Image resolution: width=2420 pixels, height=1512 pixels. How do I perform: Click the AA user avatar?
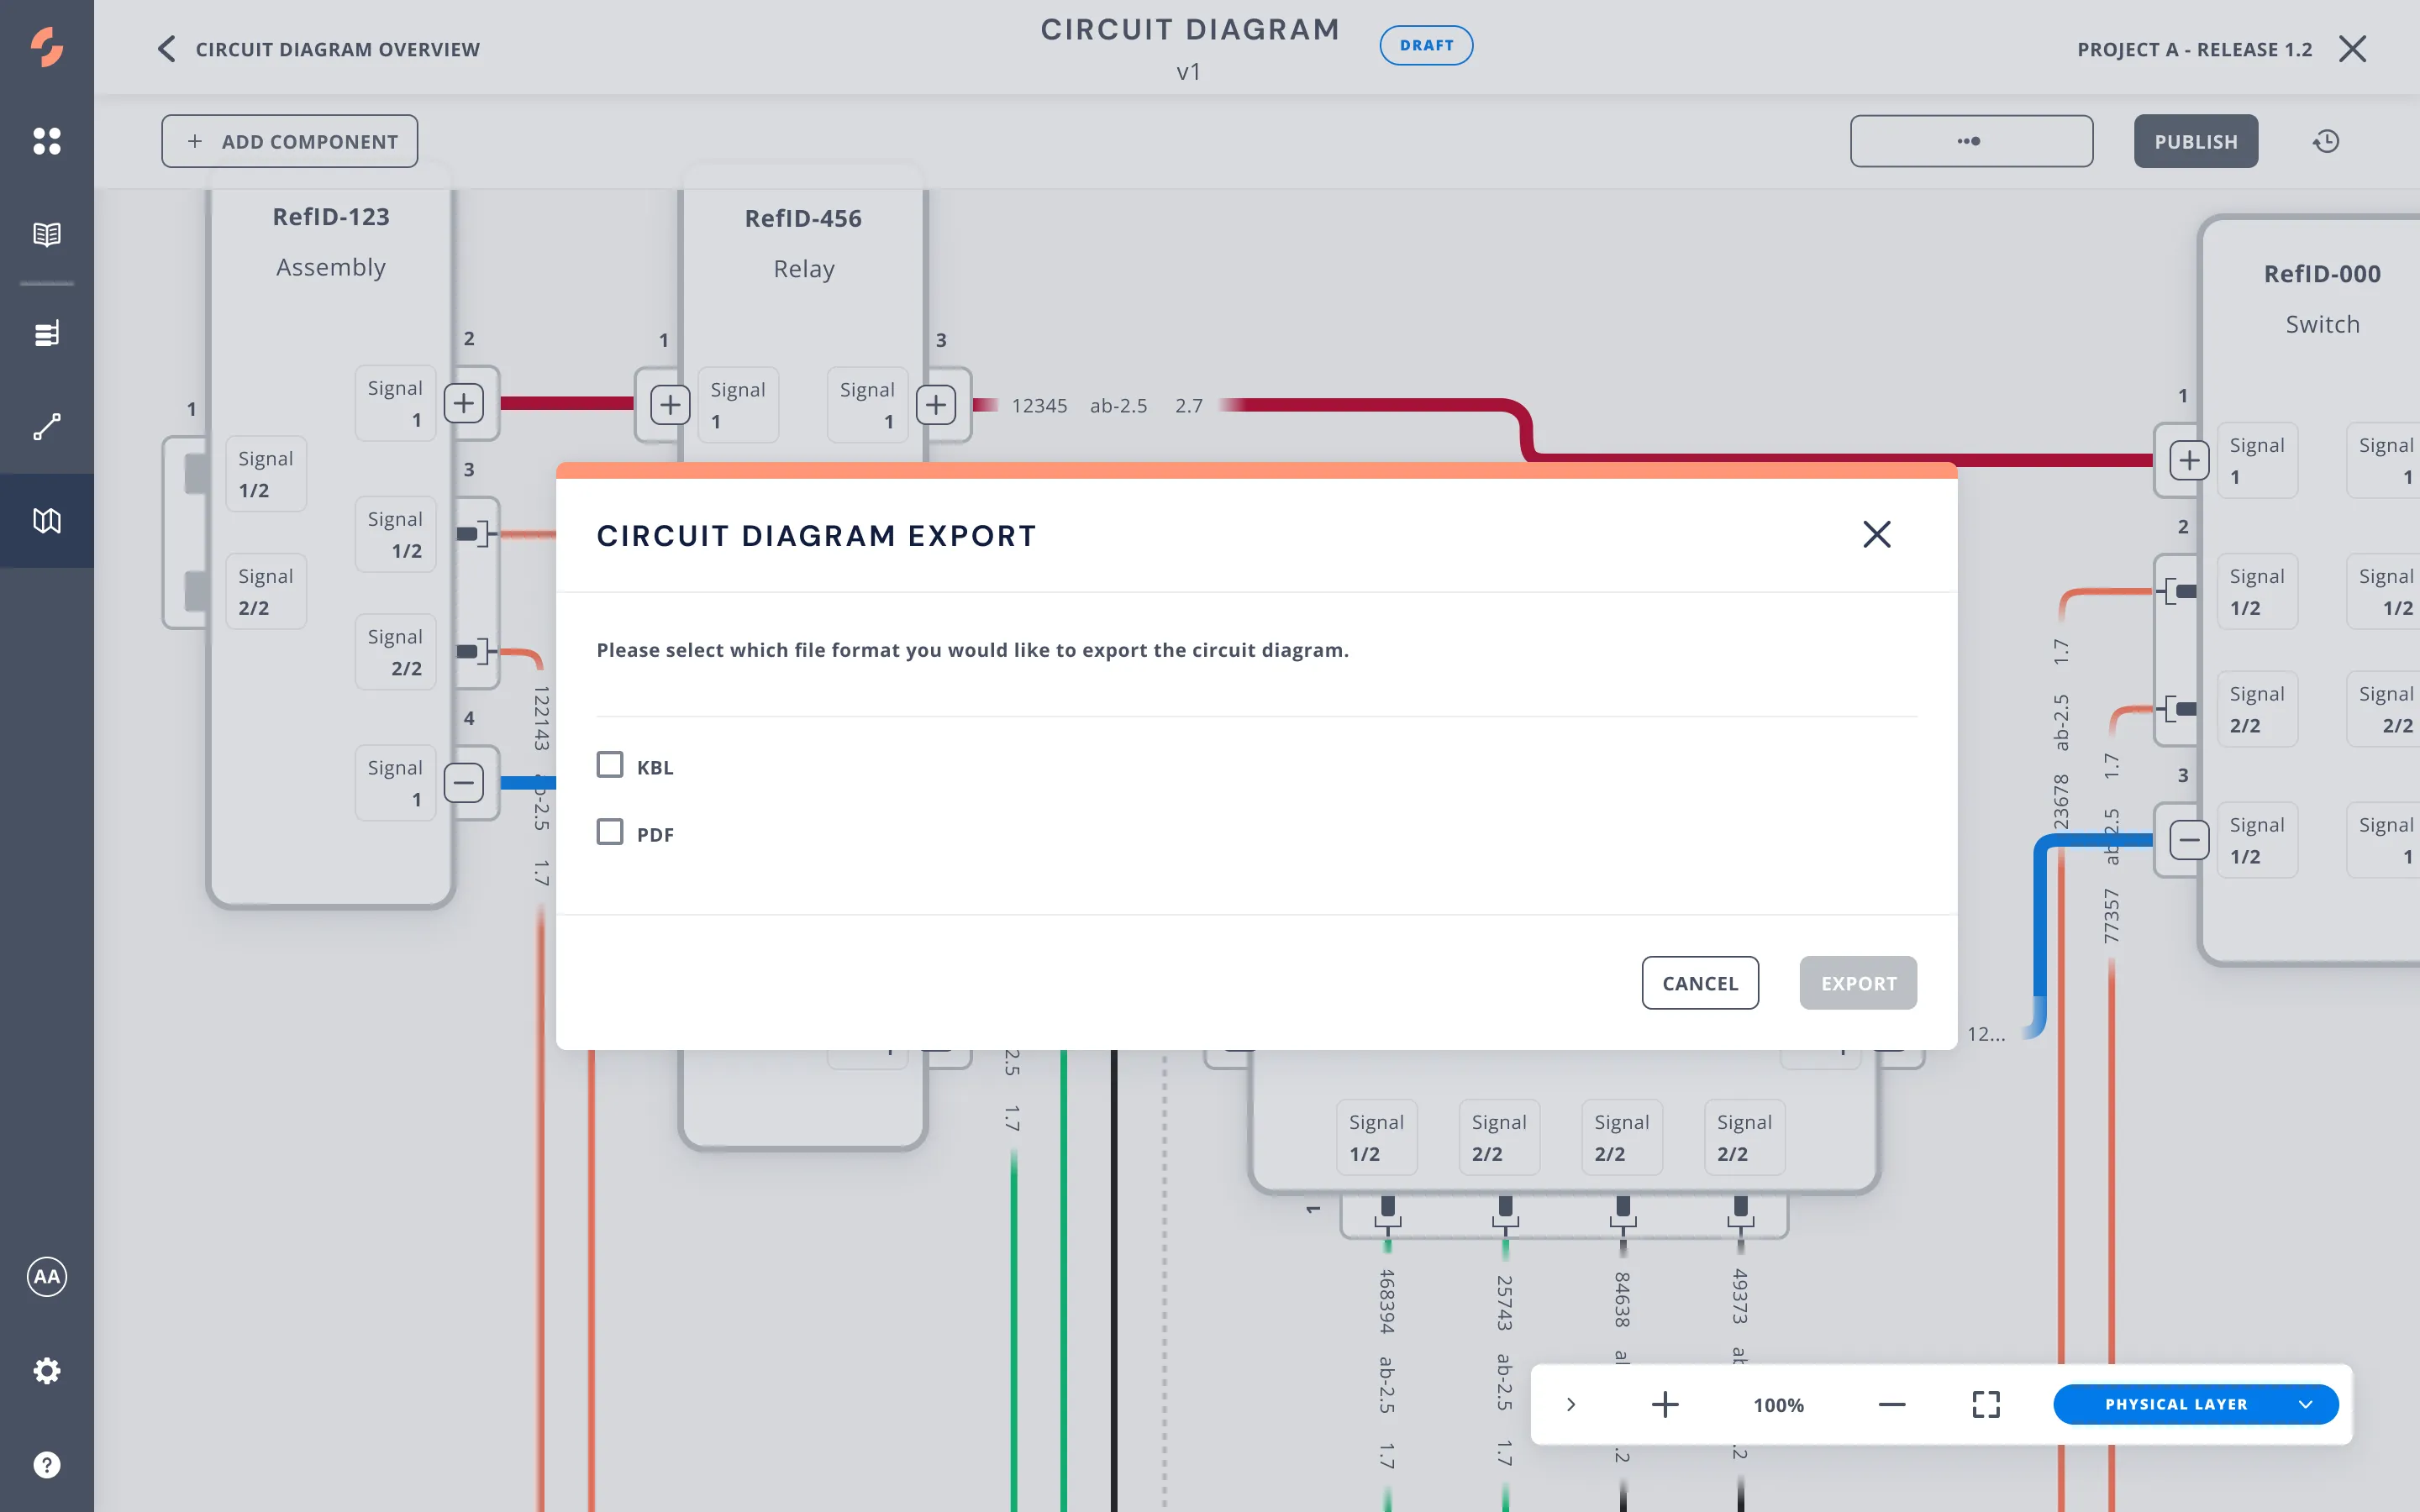tap(47, 1277)
